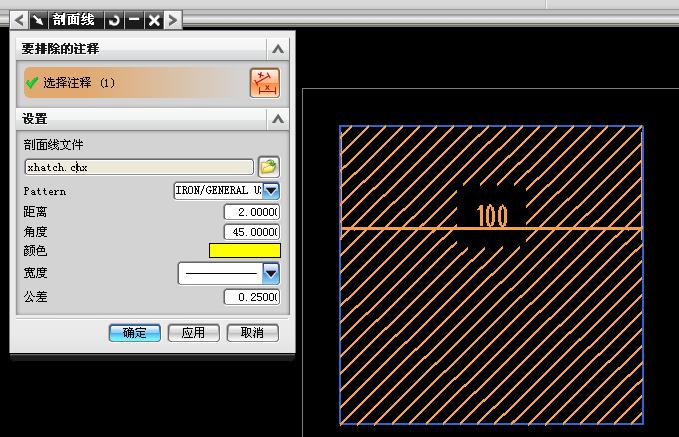Click the 应用 apply button

[194, 333]
